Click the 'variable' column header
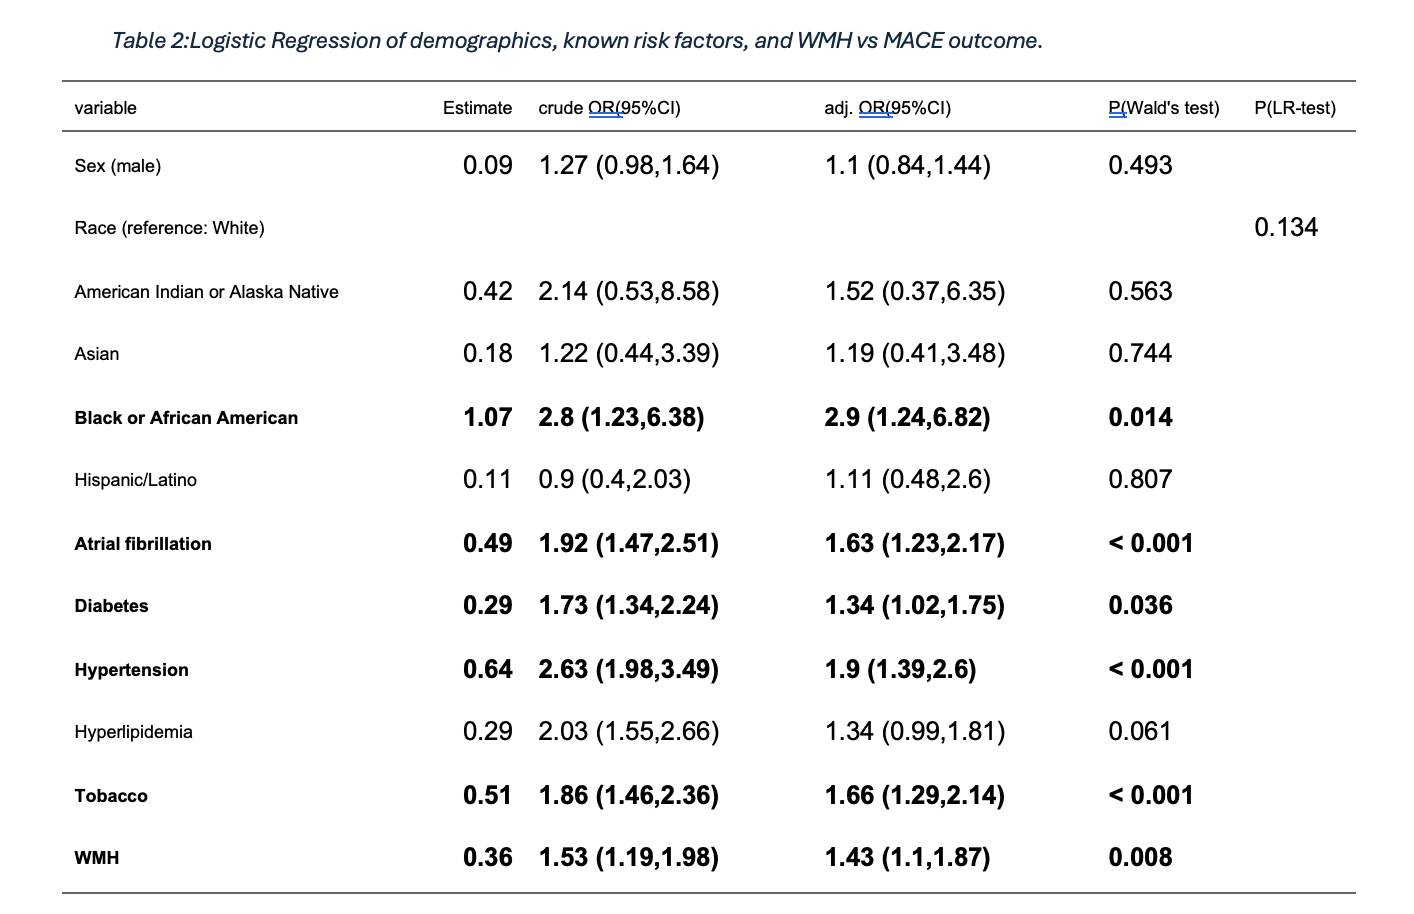 click(105, 108)
